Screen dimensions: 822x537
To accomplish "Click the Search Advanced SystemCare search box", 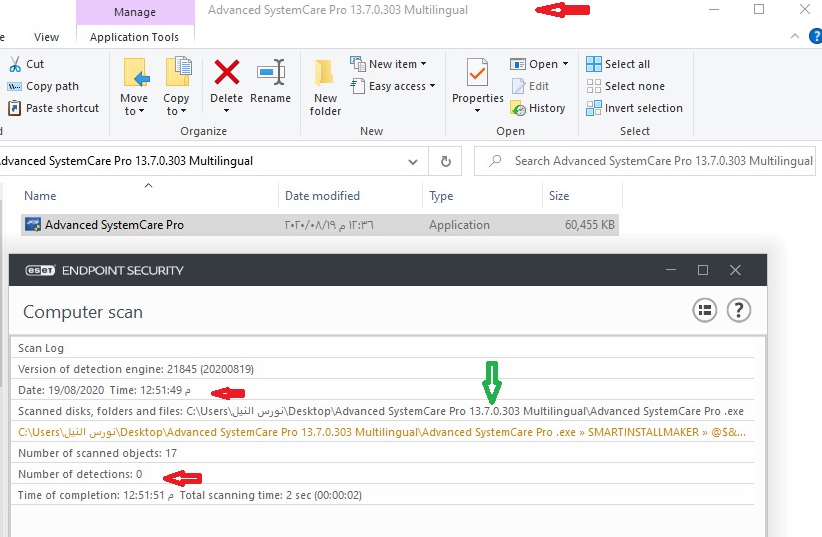I will tap(660, 161).
